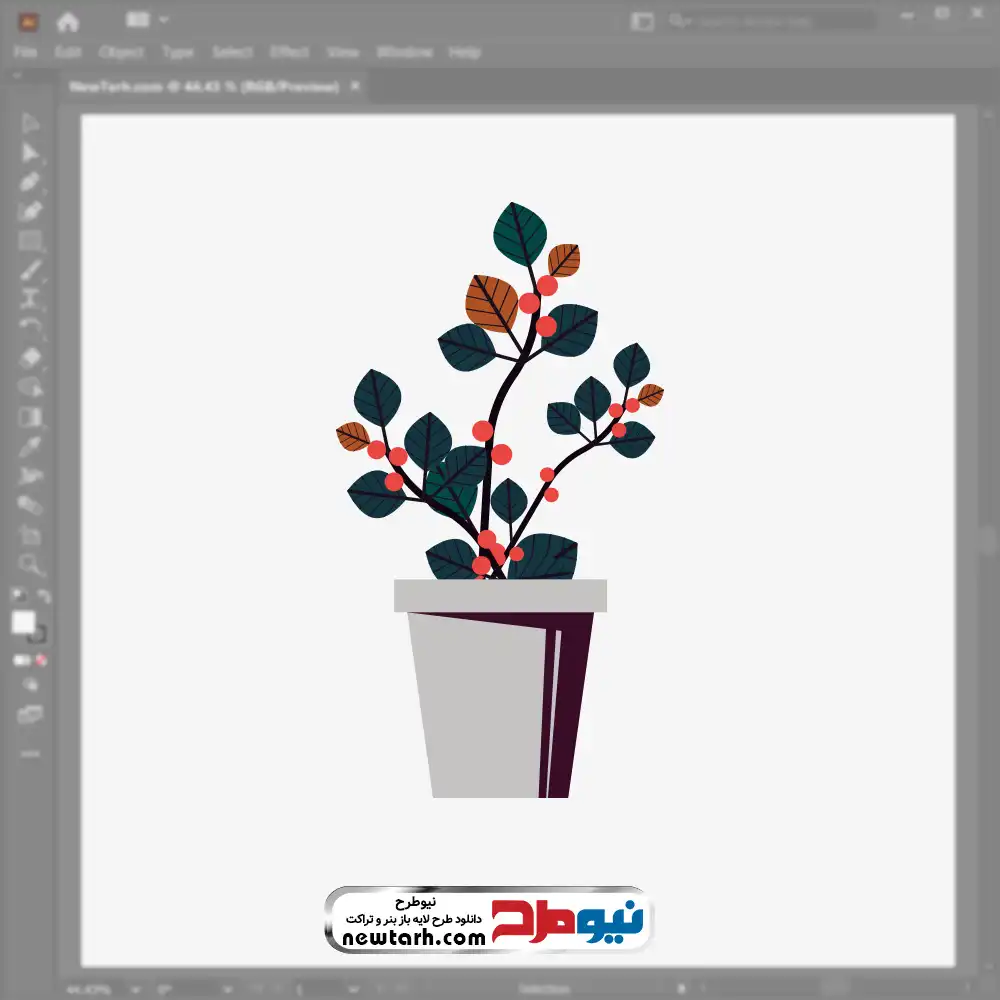Select the Direct Selection tool
1000x1000 pixels.
pos(30,153)
